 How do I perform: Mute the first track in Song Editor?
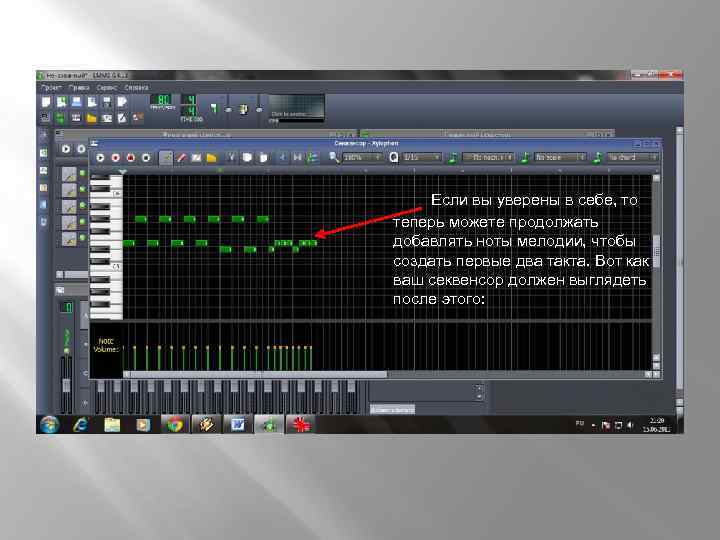point(83,173)
